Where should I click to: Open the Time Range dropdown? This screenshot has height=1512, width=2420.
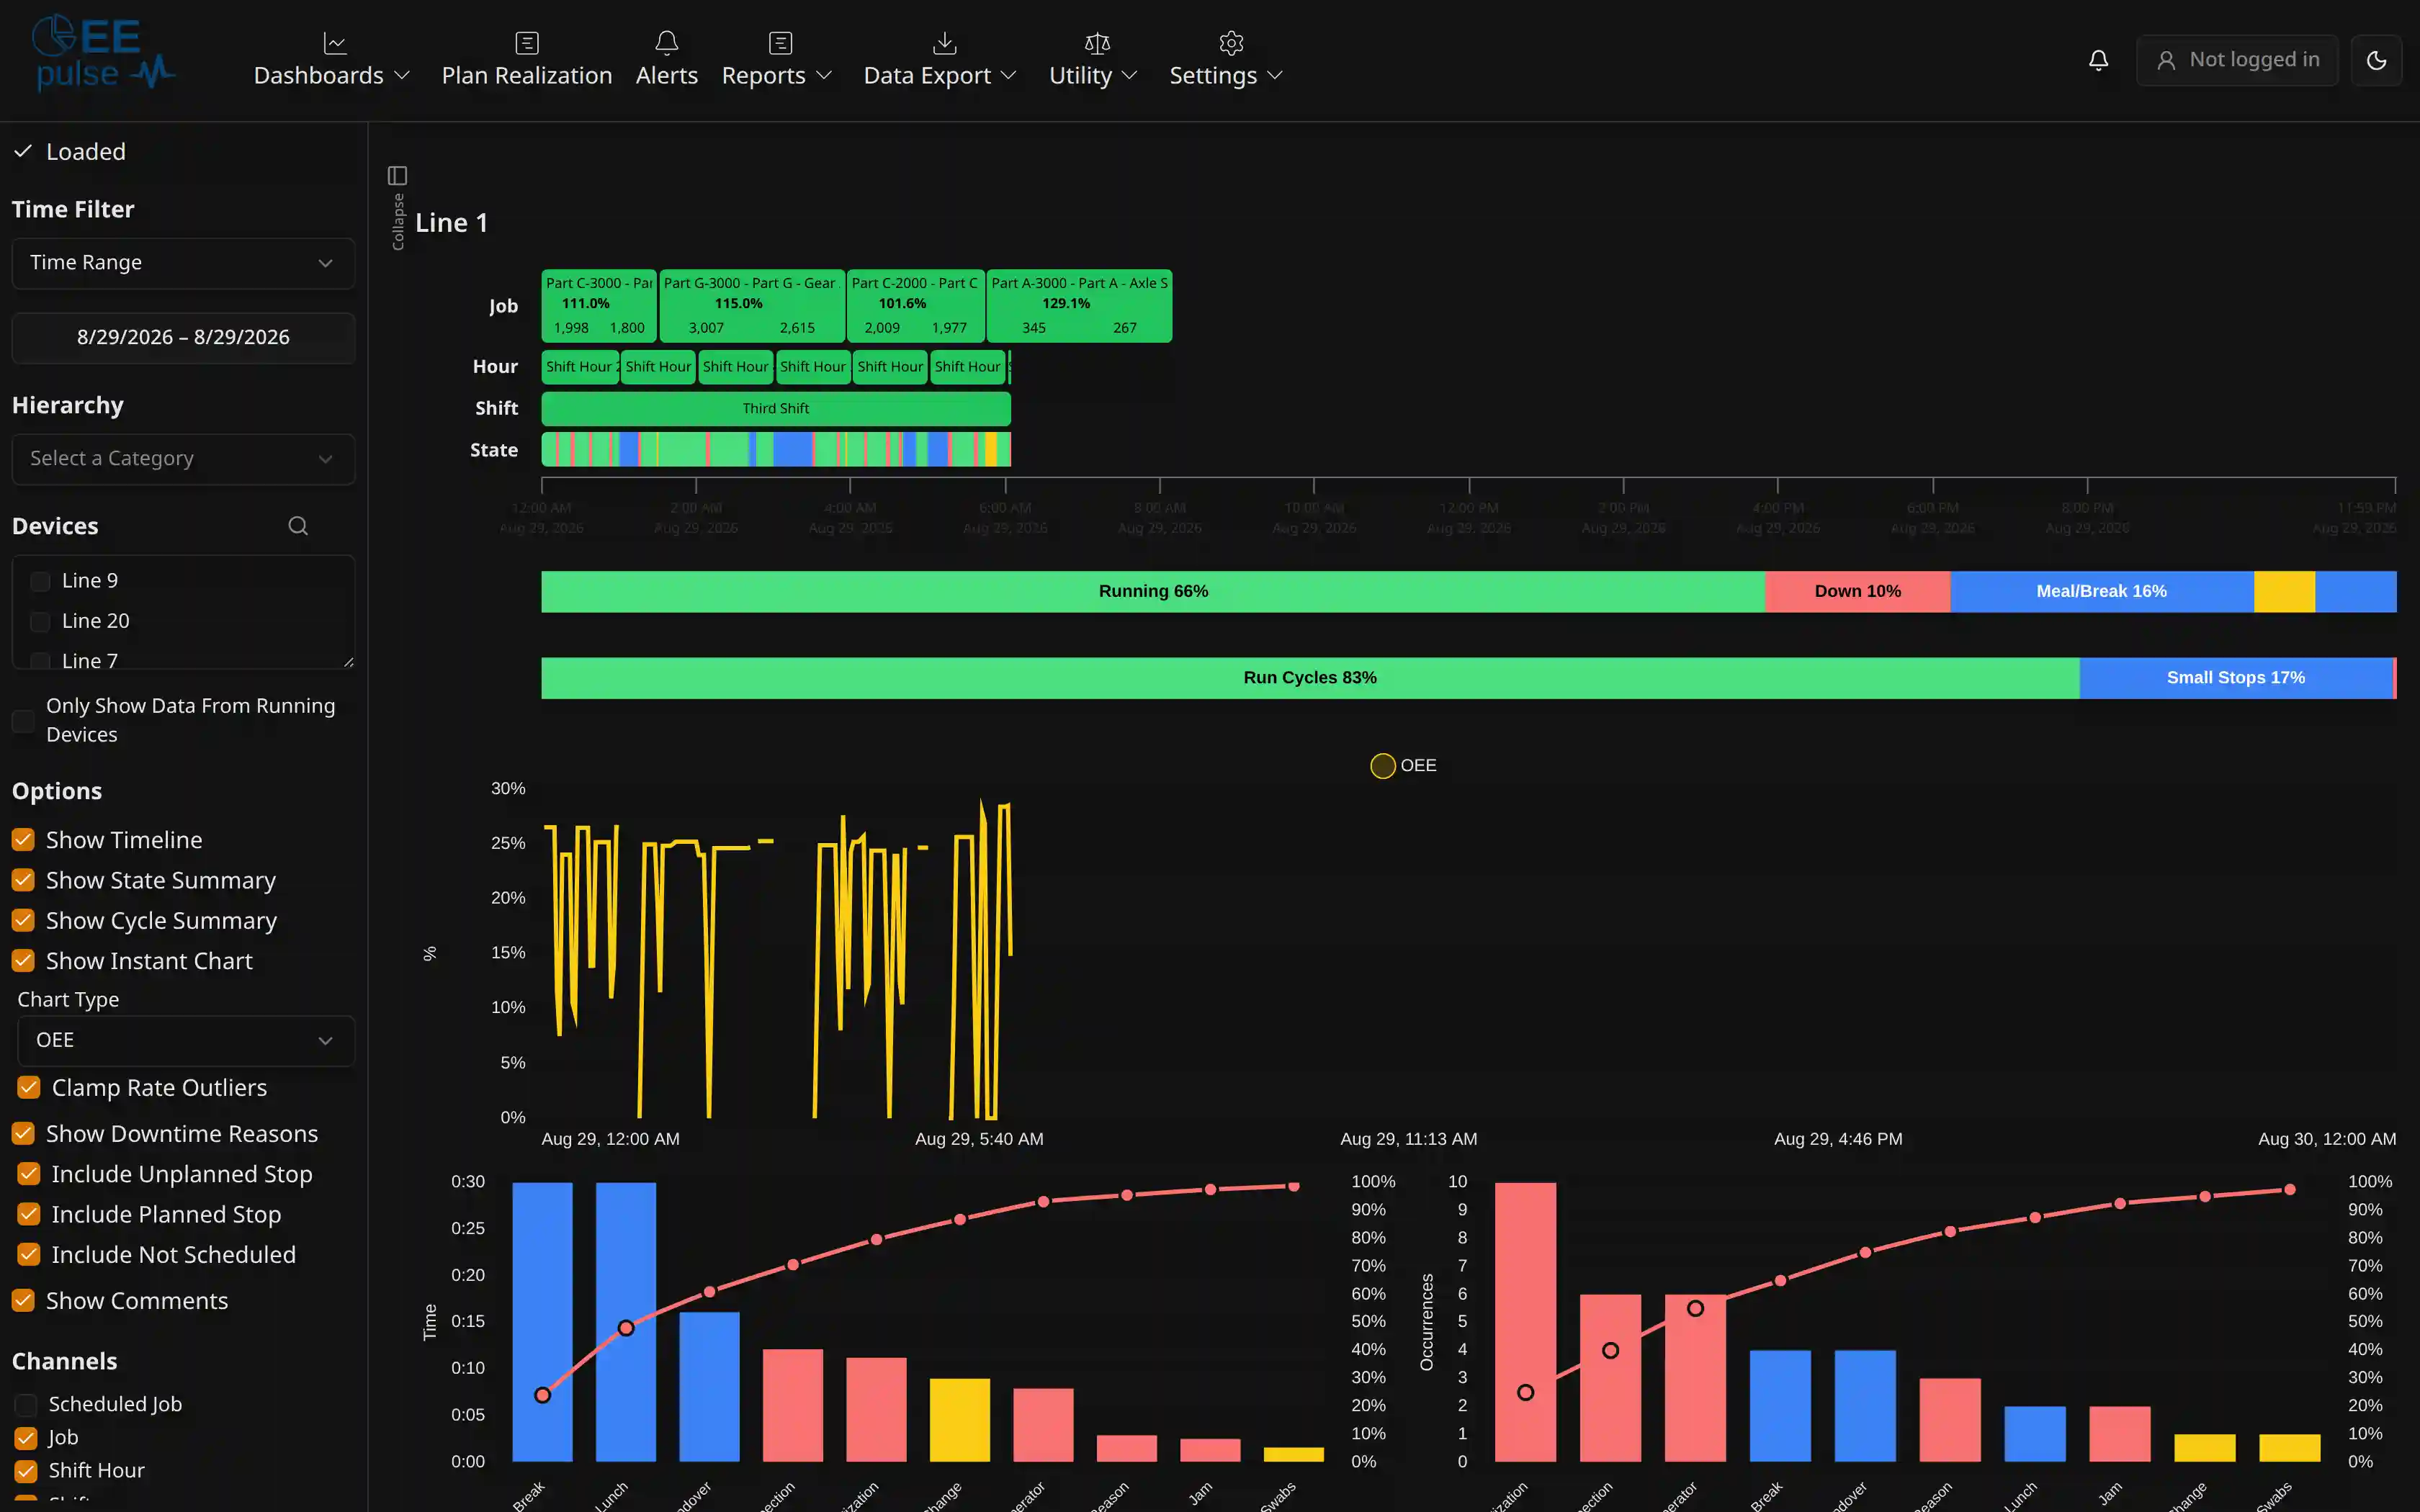(x=183, y=263)
